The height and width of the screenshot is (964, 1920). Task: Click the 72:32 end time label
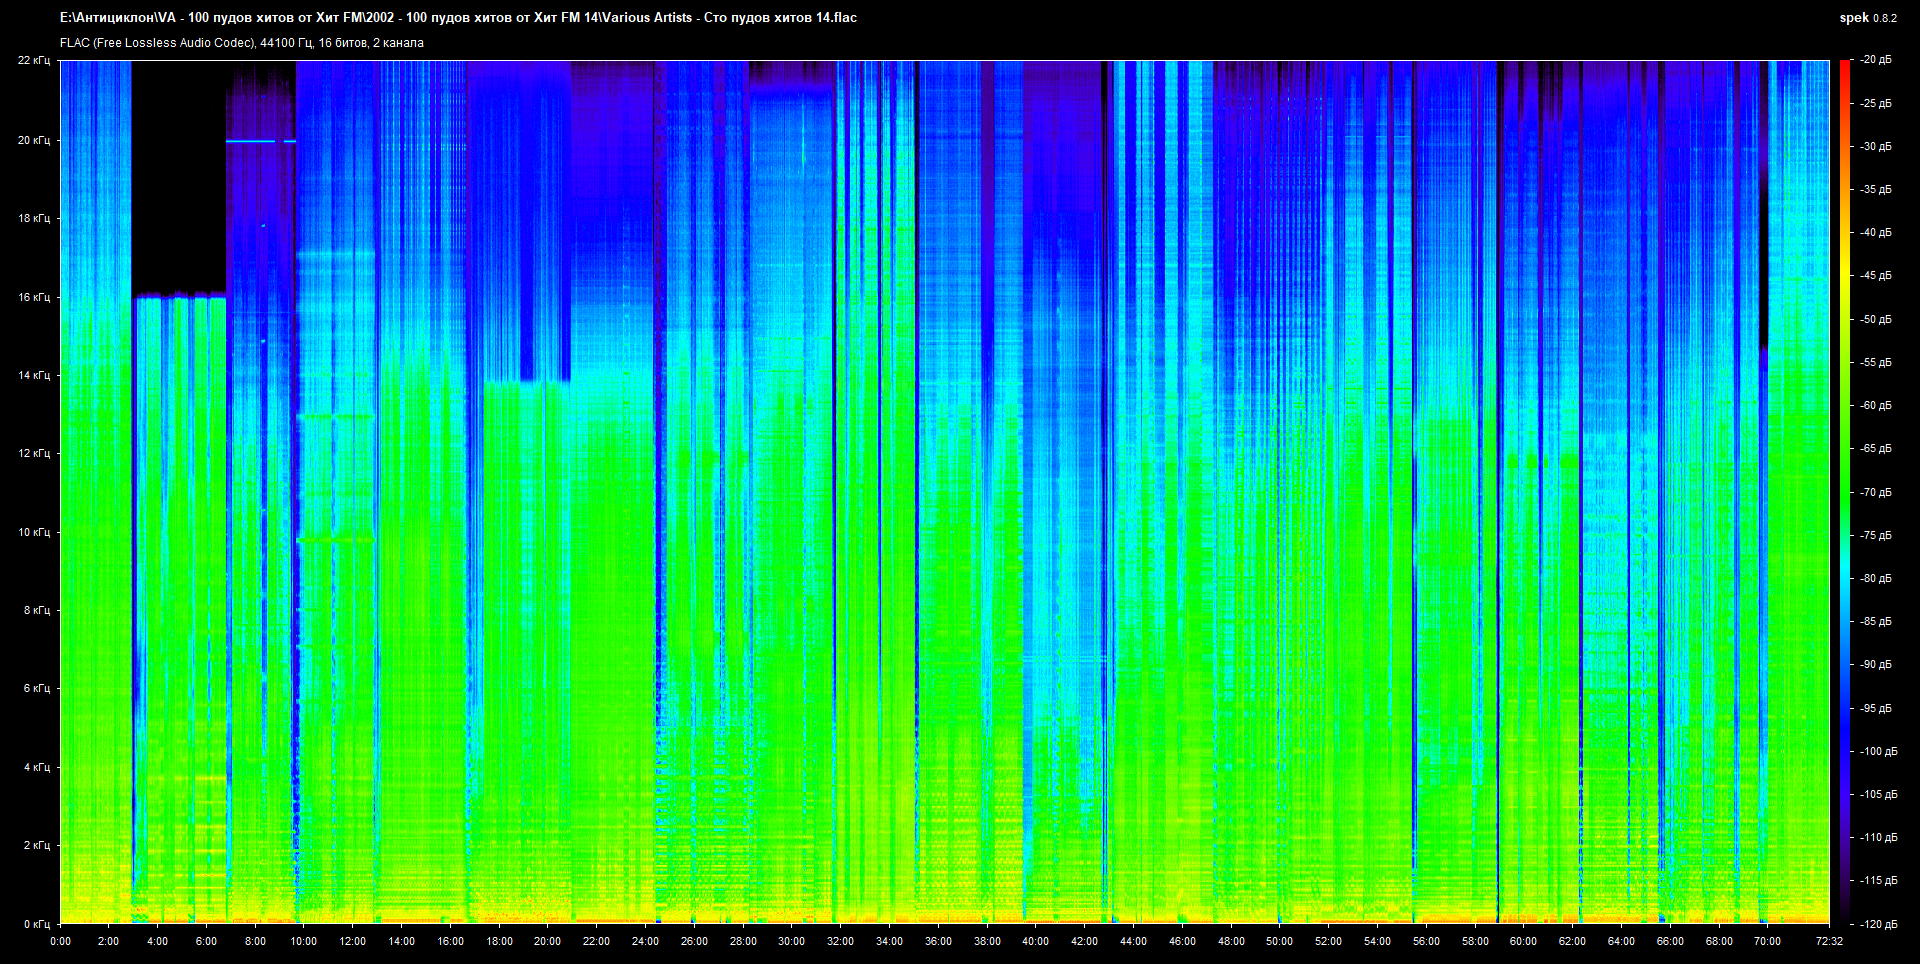click(x=1829, y=941)
